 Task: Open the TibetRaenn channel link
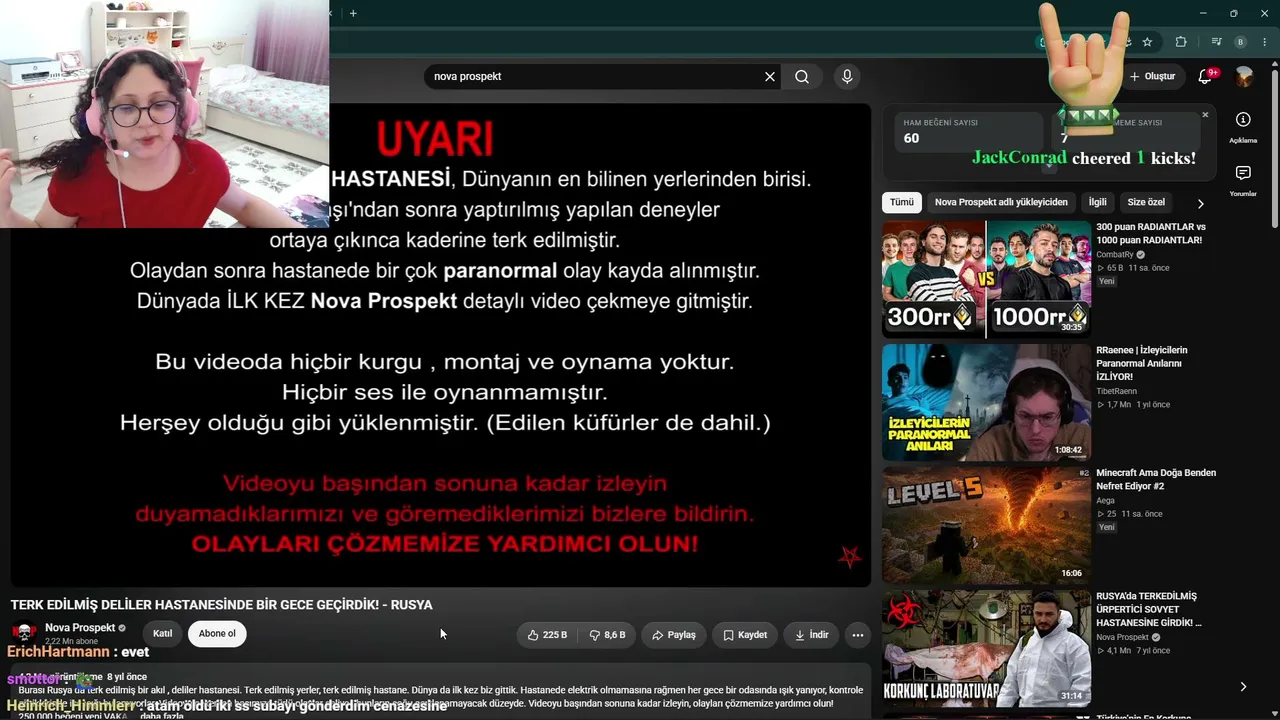click(x=1118, y=391)
